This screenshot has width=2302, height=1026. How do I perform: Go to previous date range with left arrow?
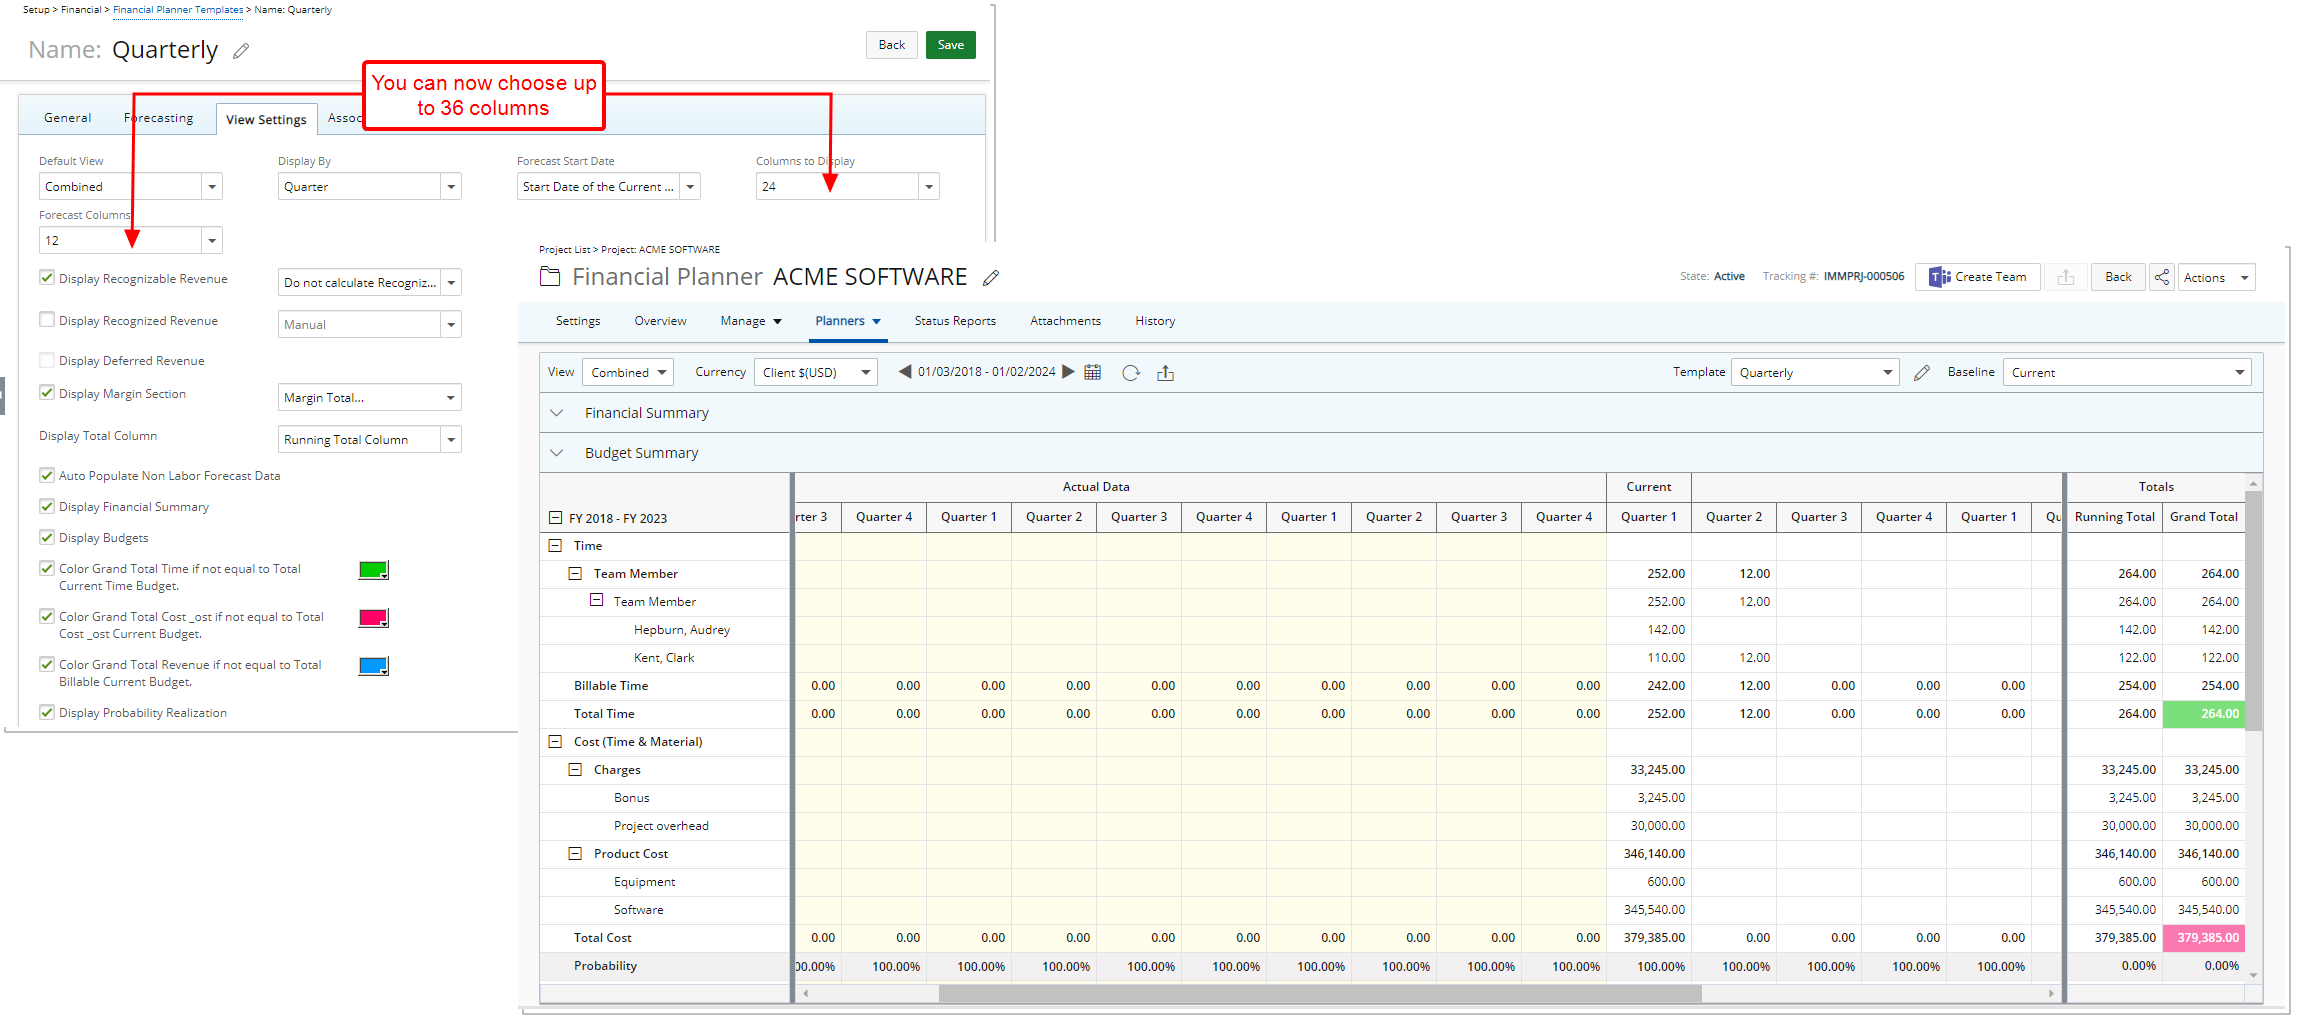click(x=905, y=372)
